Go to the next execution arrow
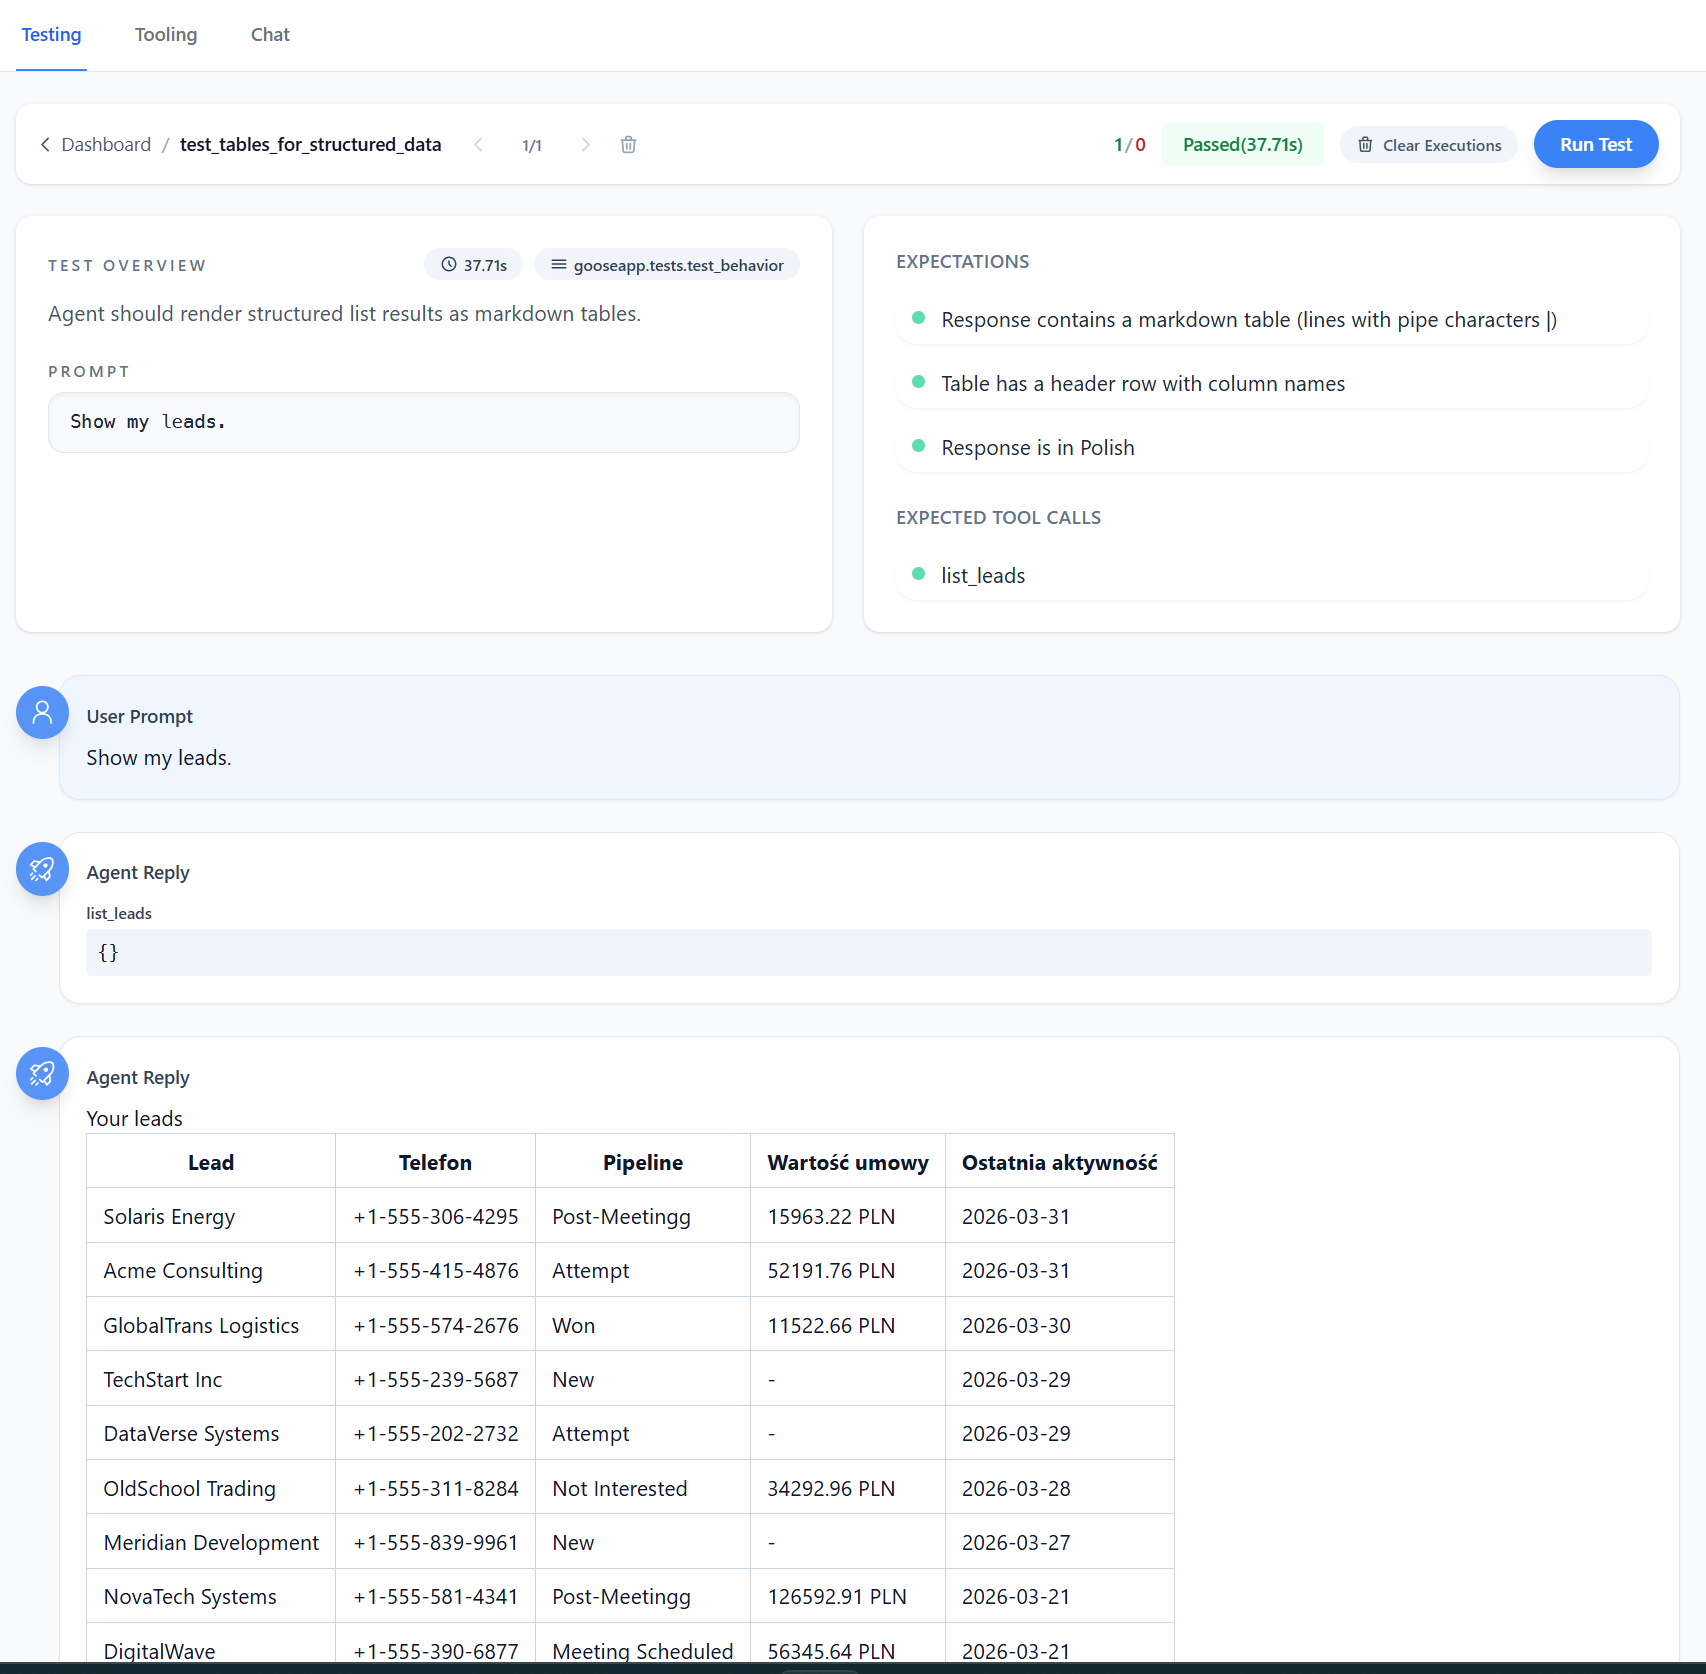 pos(585,145)
